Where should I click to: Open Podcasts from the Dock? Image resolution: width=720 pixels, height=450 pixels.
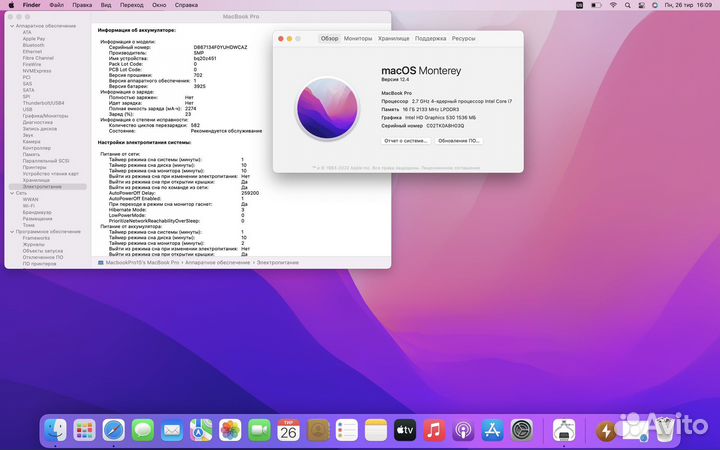(463, 431)
